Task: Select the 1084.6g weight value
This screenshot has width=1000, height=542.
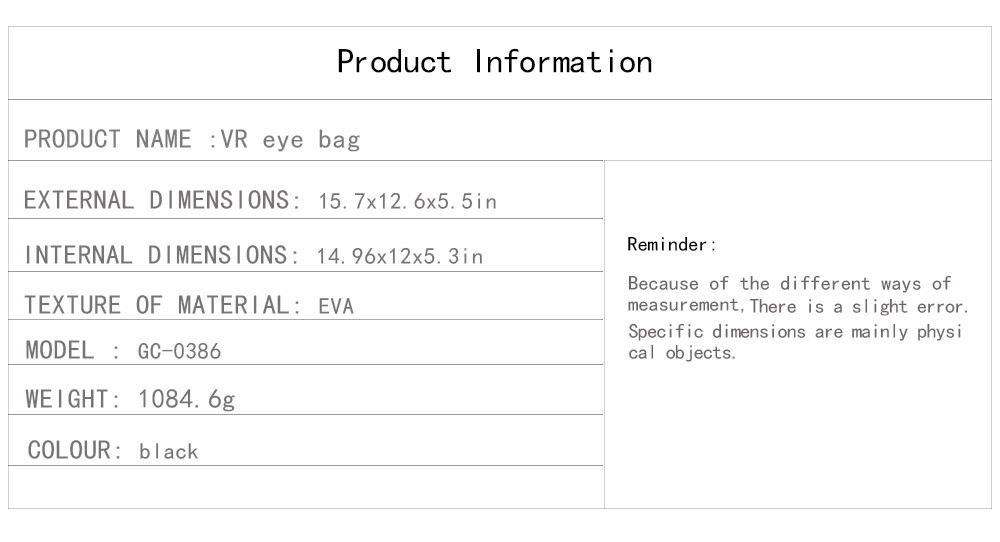Action: click(x=186, y=400)
